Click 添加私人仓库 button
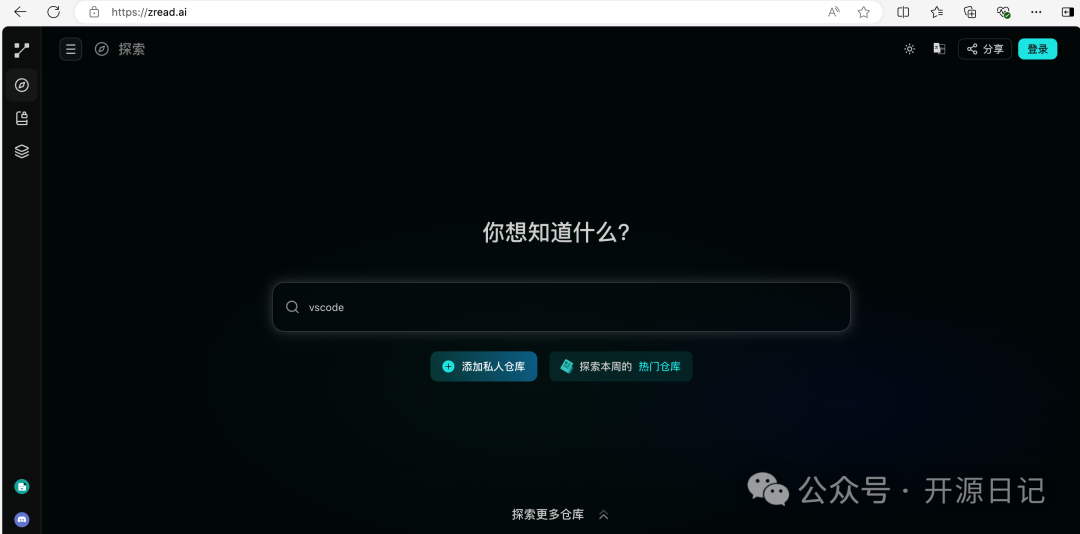 pos(484,367)
